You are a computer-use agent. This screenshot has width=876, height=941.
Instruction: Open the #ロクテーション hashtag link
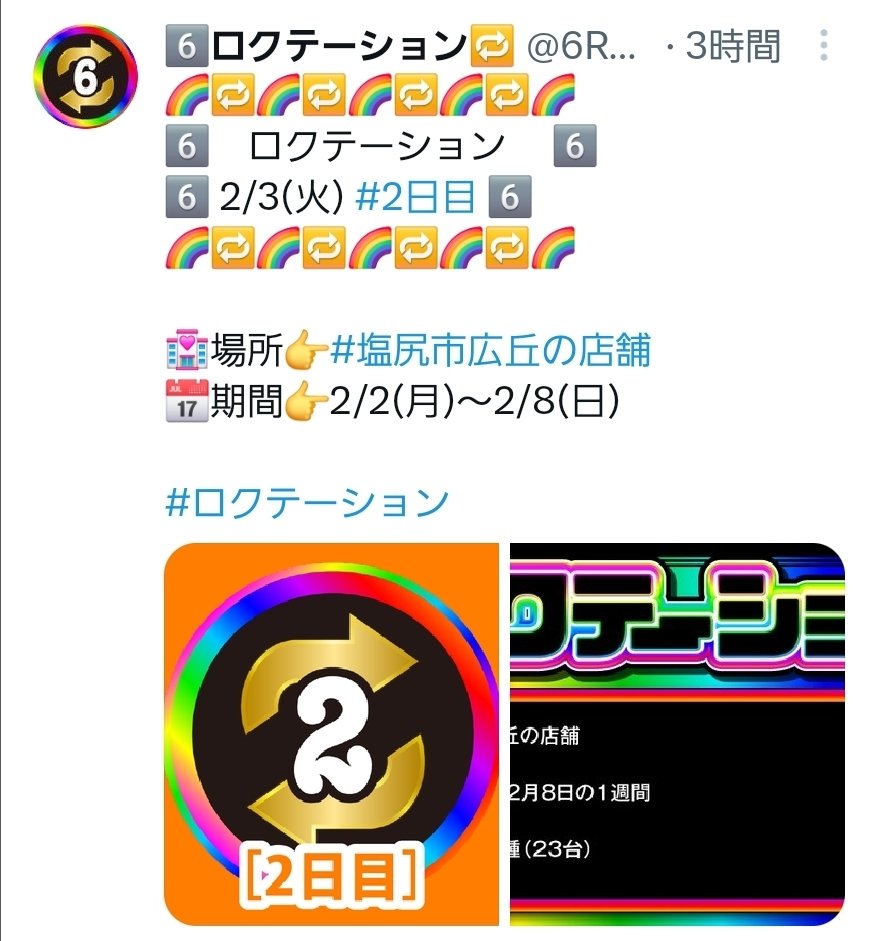(x=307, y=503)
